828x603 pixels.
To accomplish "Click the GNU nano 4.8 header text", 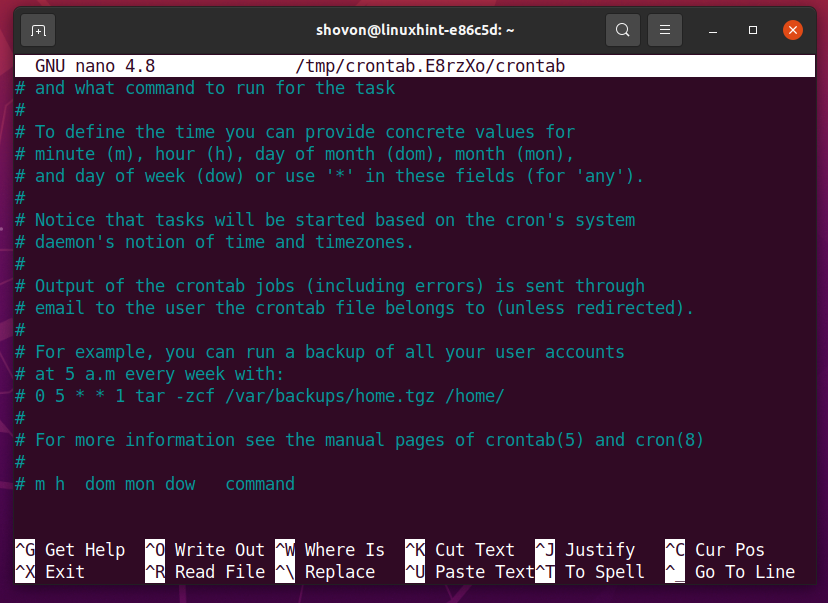I will click(95, 66).
